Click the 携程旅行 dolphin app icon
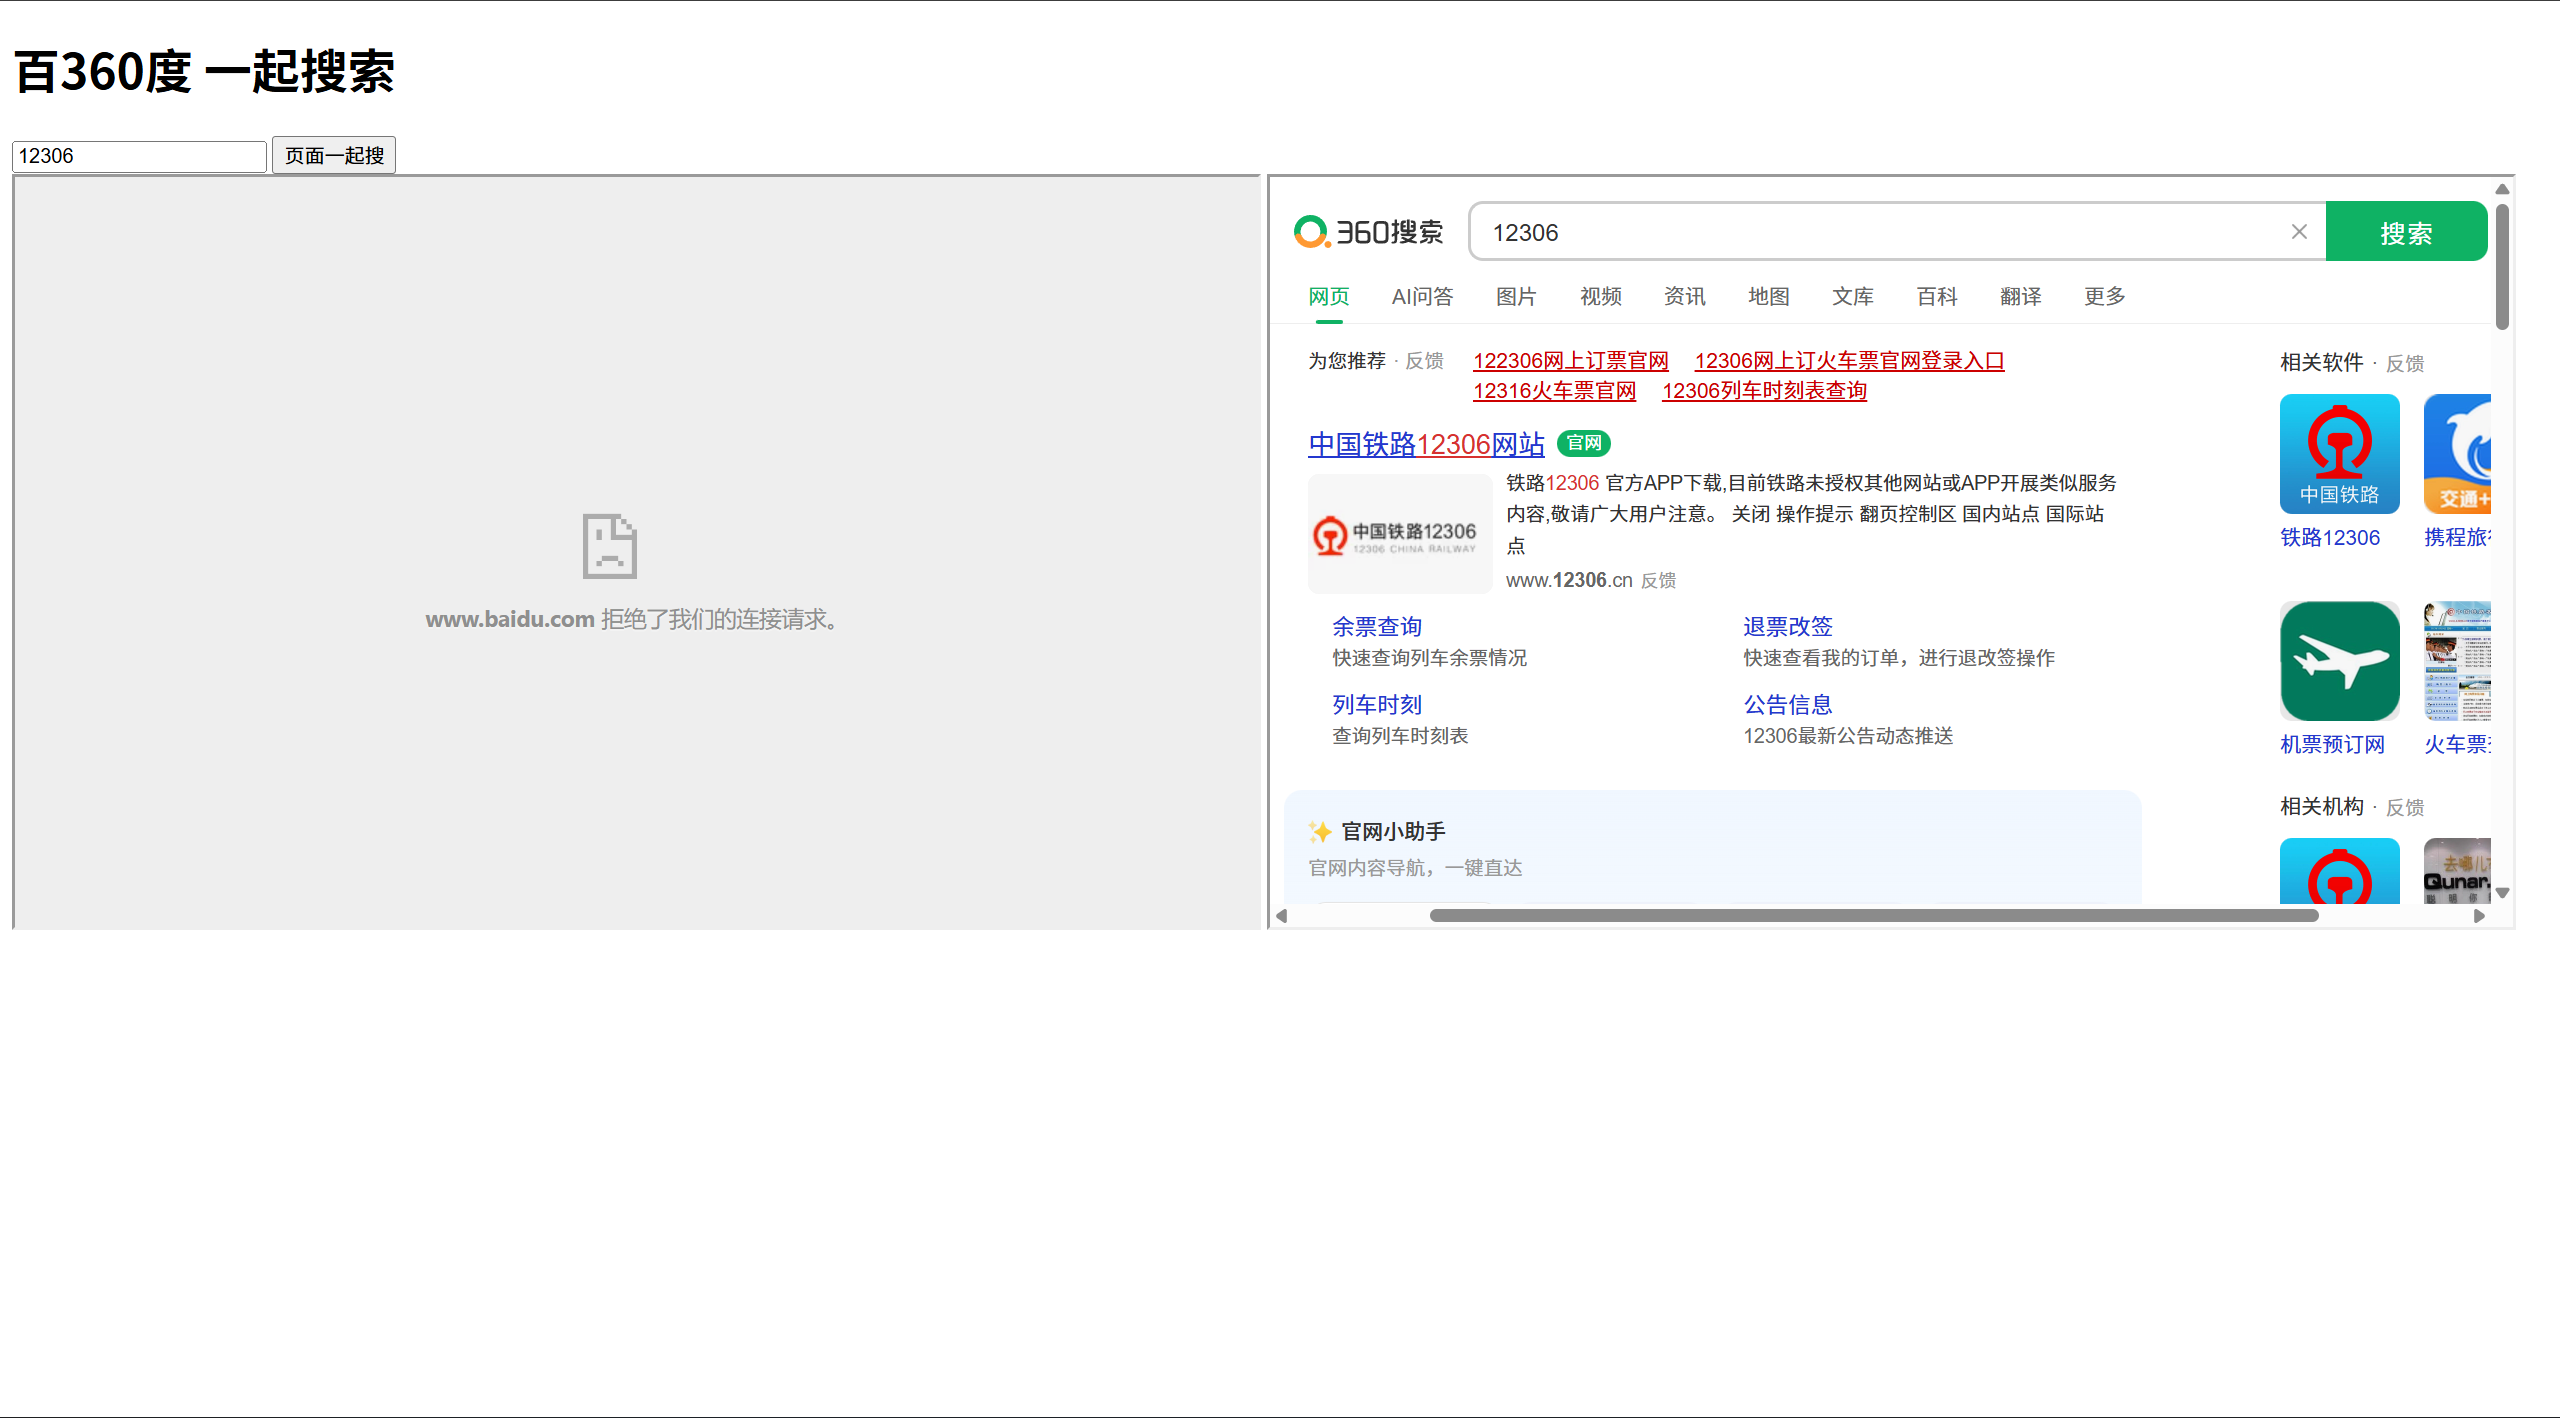2560x1418 pixels. click(2458, 454)
